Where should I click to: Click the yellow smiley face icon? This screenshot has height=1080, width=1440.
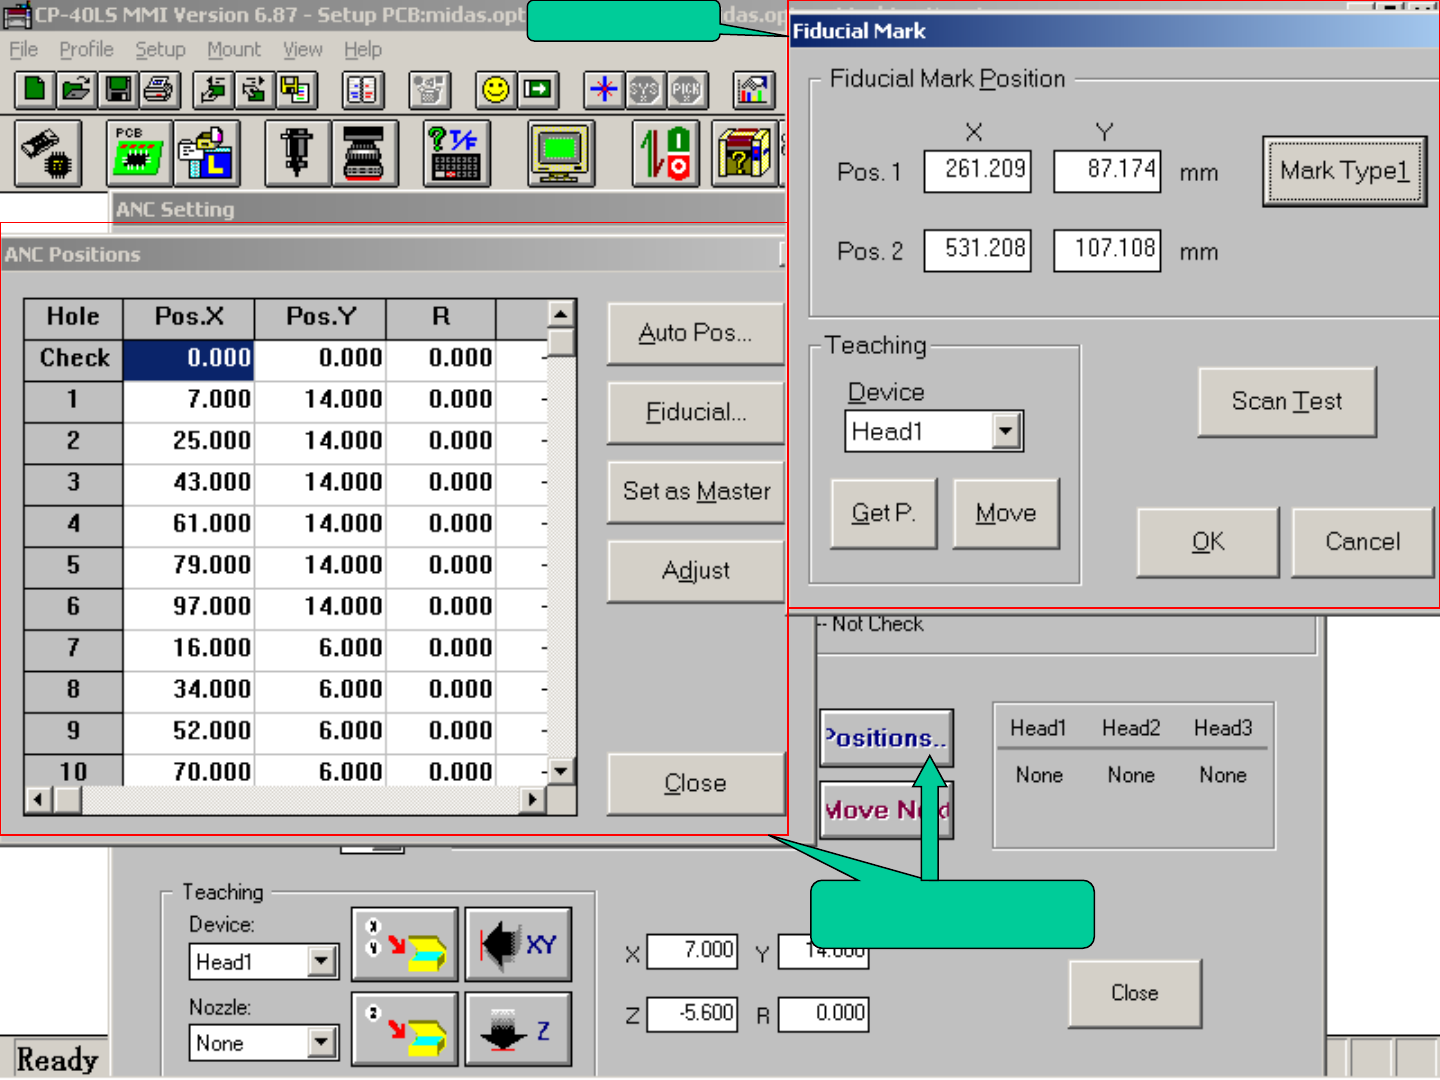(495, 90)
